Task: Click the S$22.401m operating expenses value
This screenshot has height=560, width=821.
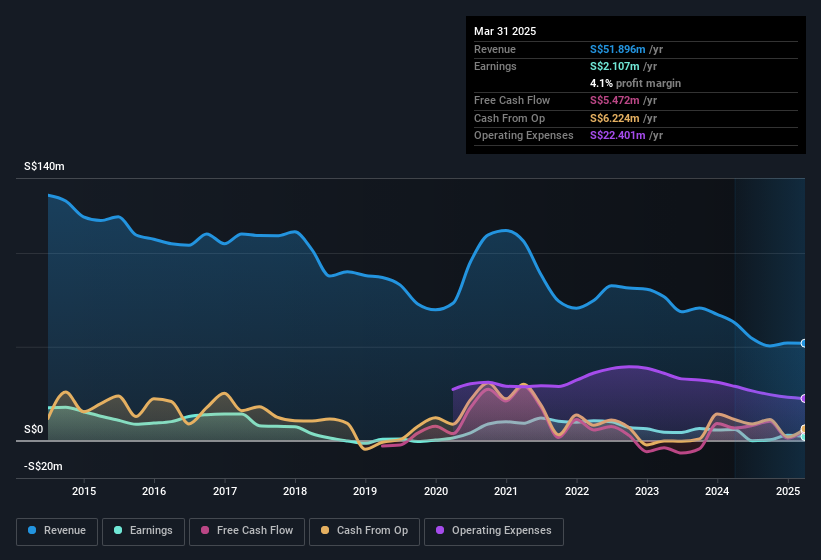Action: coord(617,136)
